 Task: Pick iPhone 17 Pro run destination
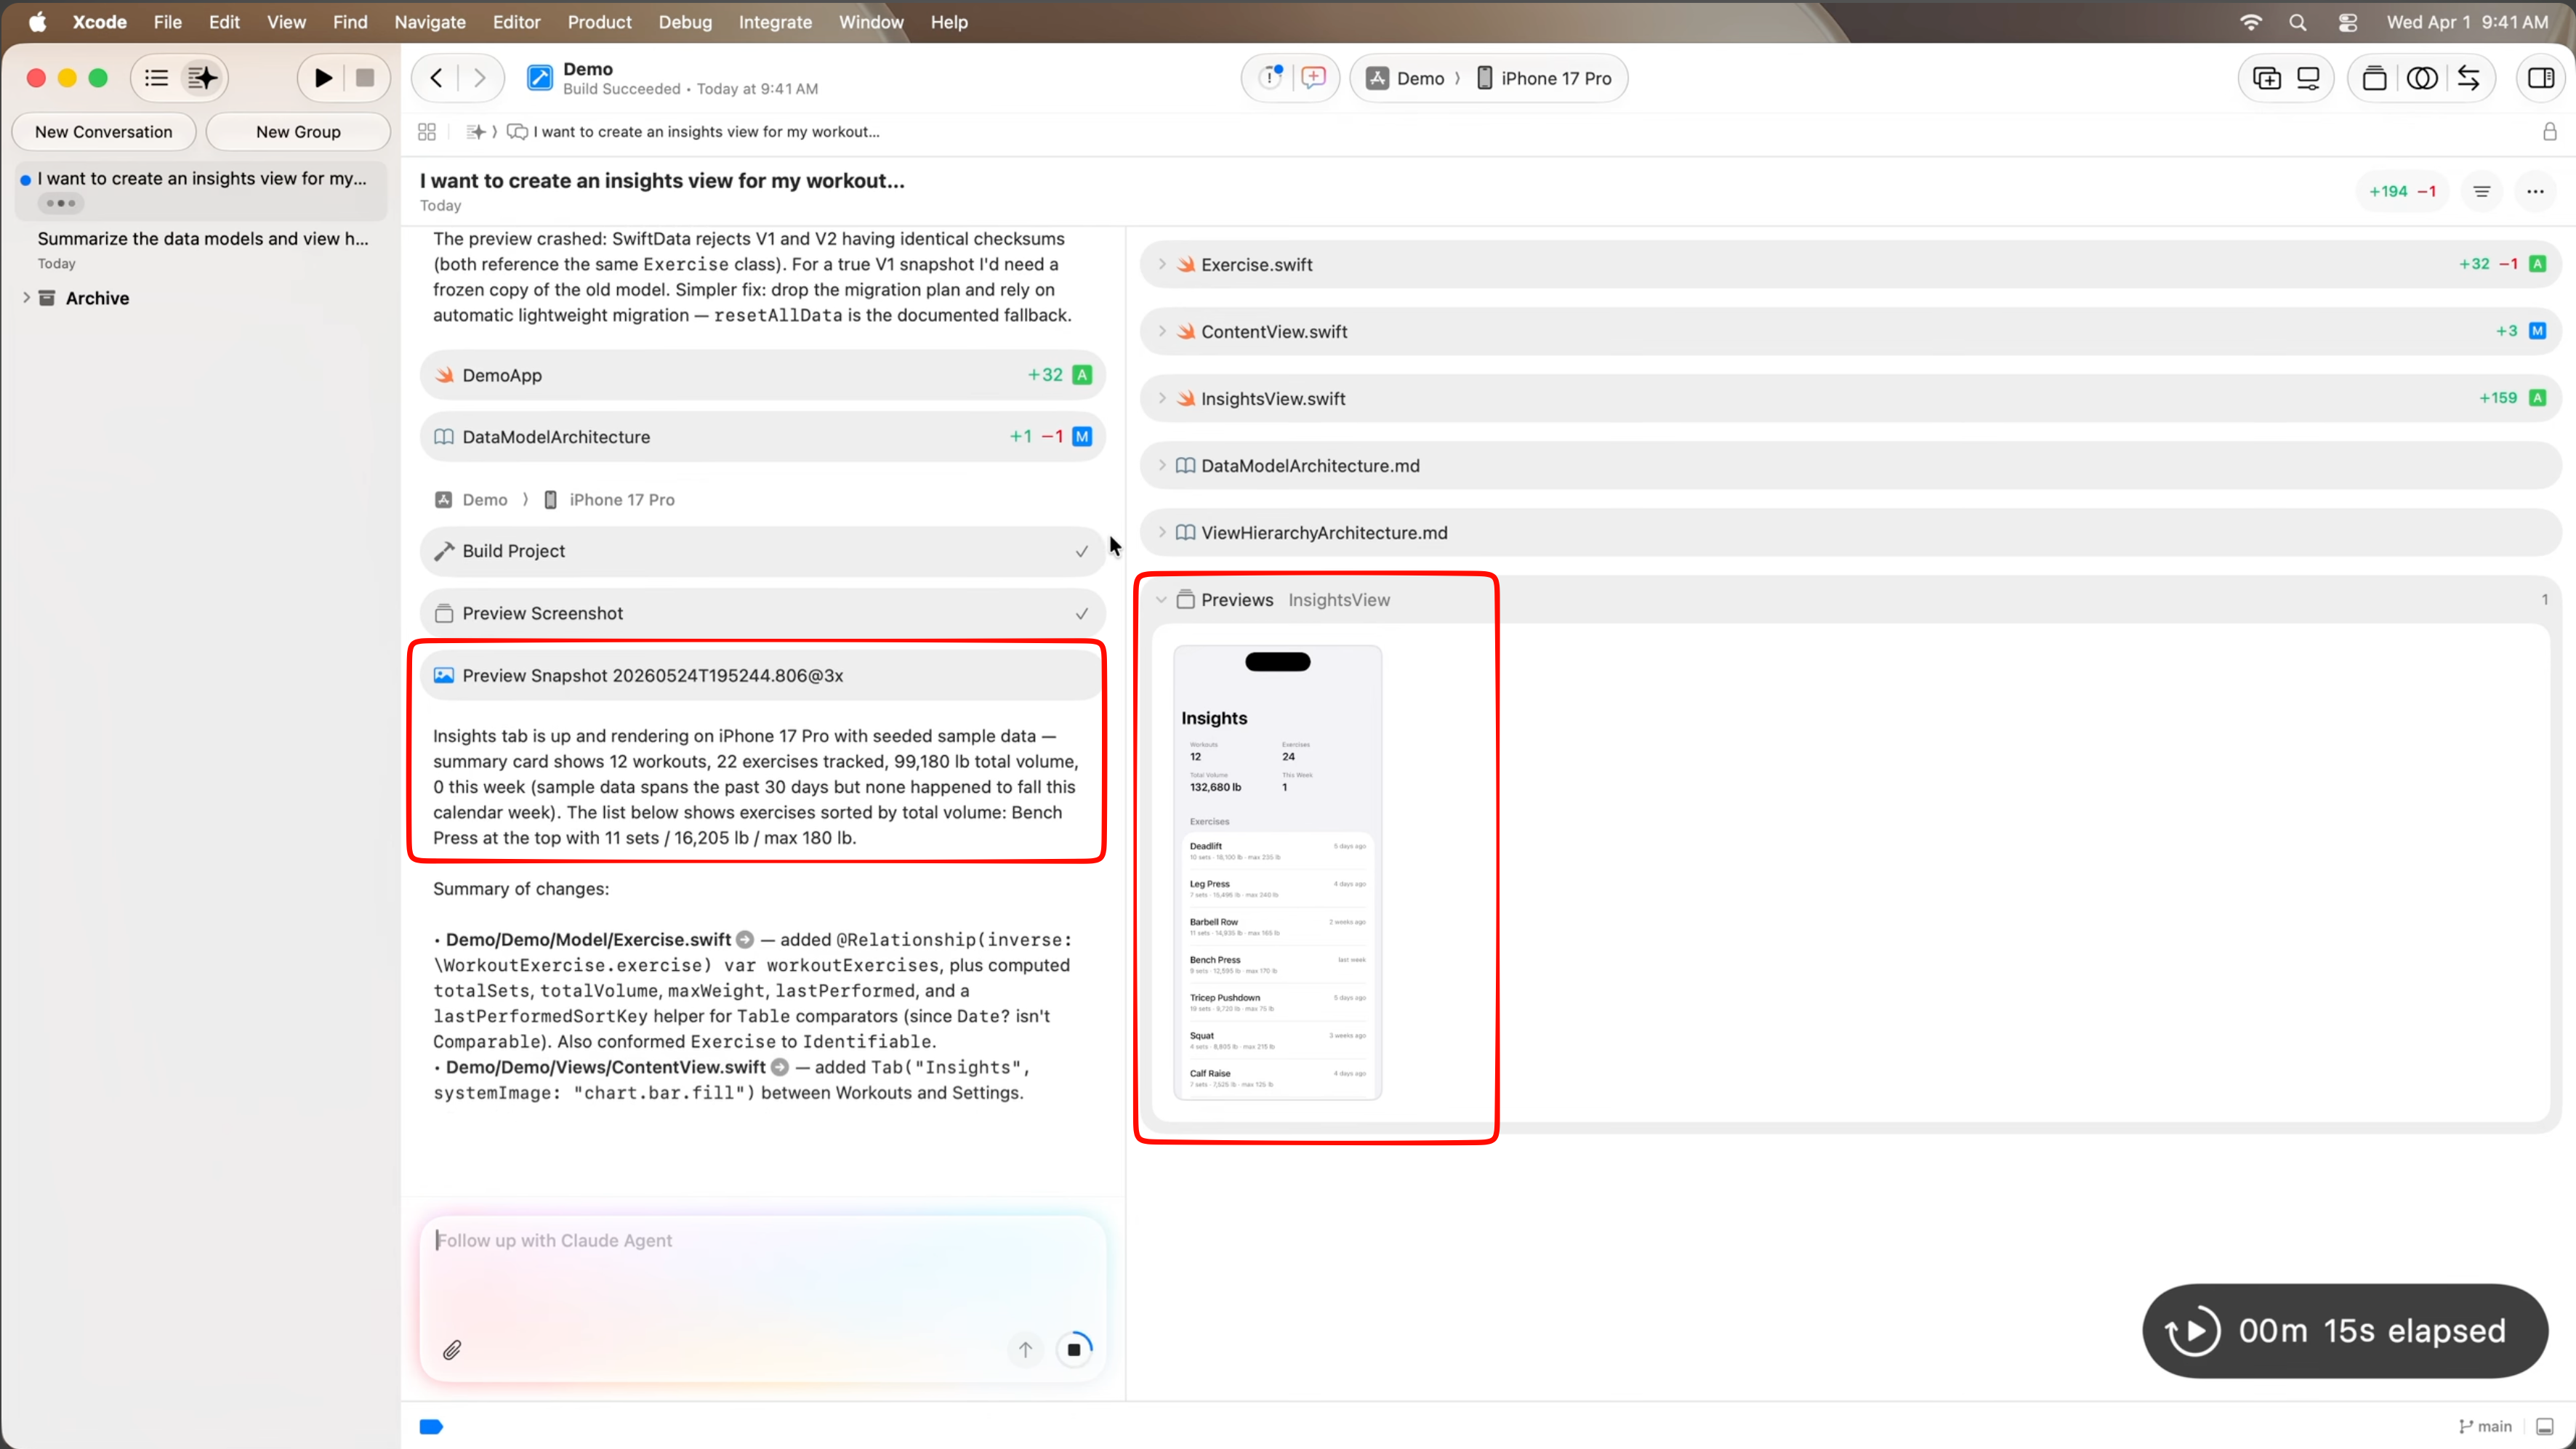(1545, 78)
